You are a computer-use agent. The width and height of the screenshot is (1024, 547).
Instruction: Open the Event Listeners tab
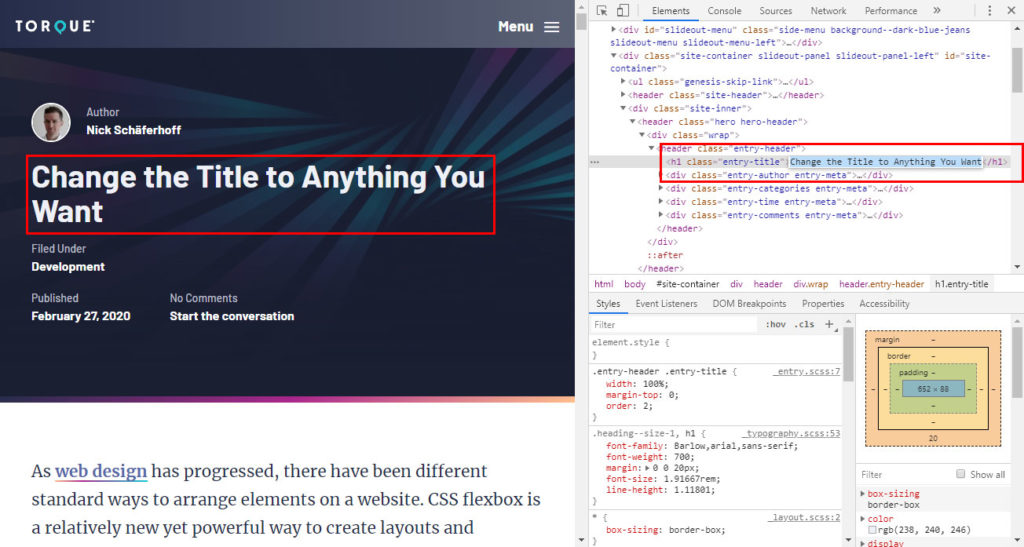666,304
